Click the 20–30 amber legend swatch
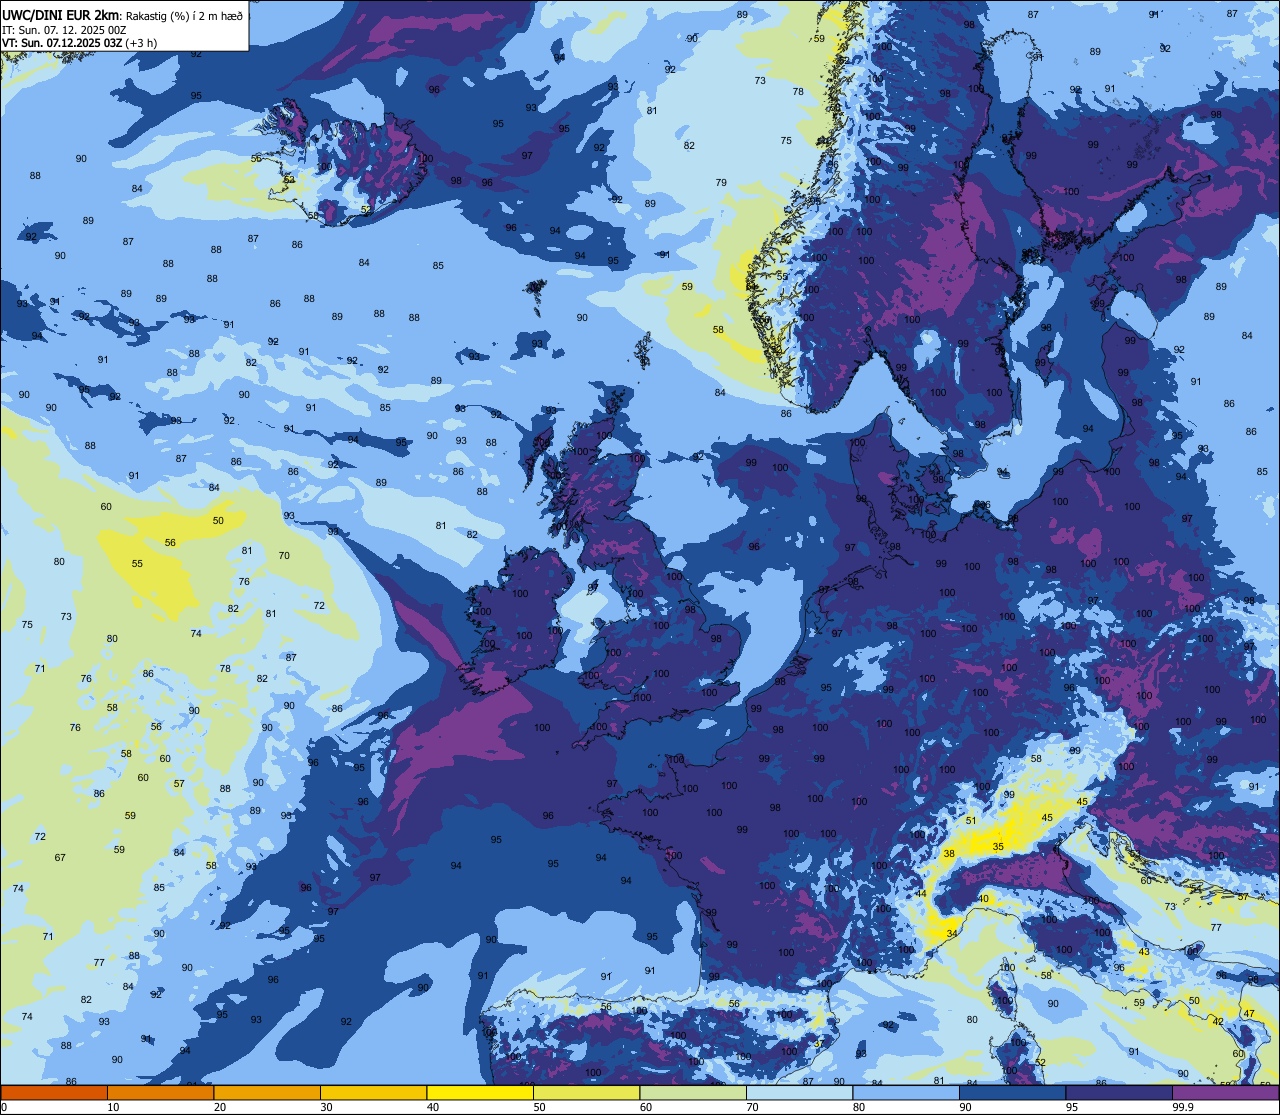1280x1115 pixels. click(267, 1092)
